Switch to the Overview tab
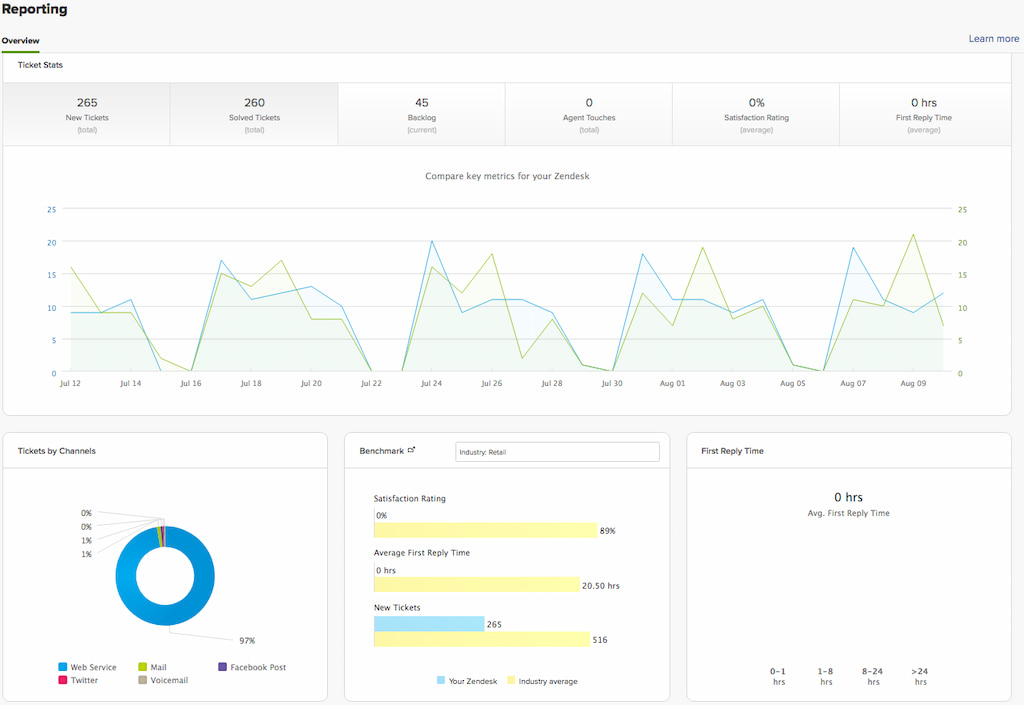 point(20,41)
